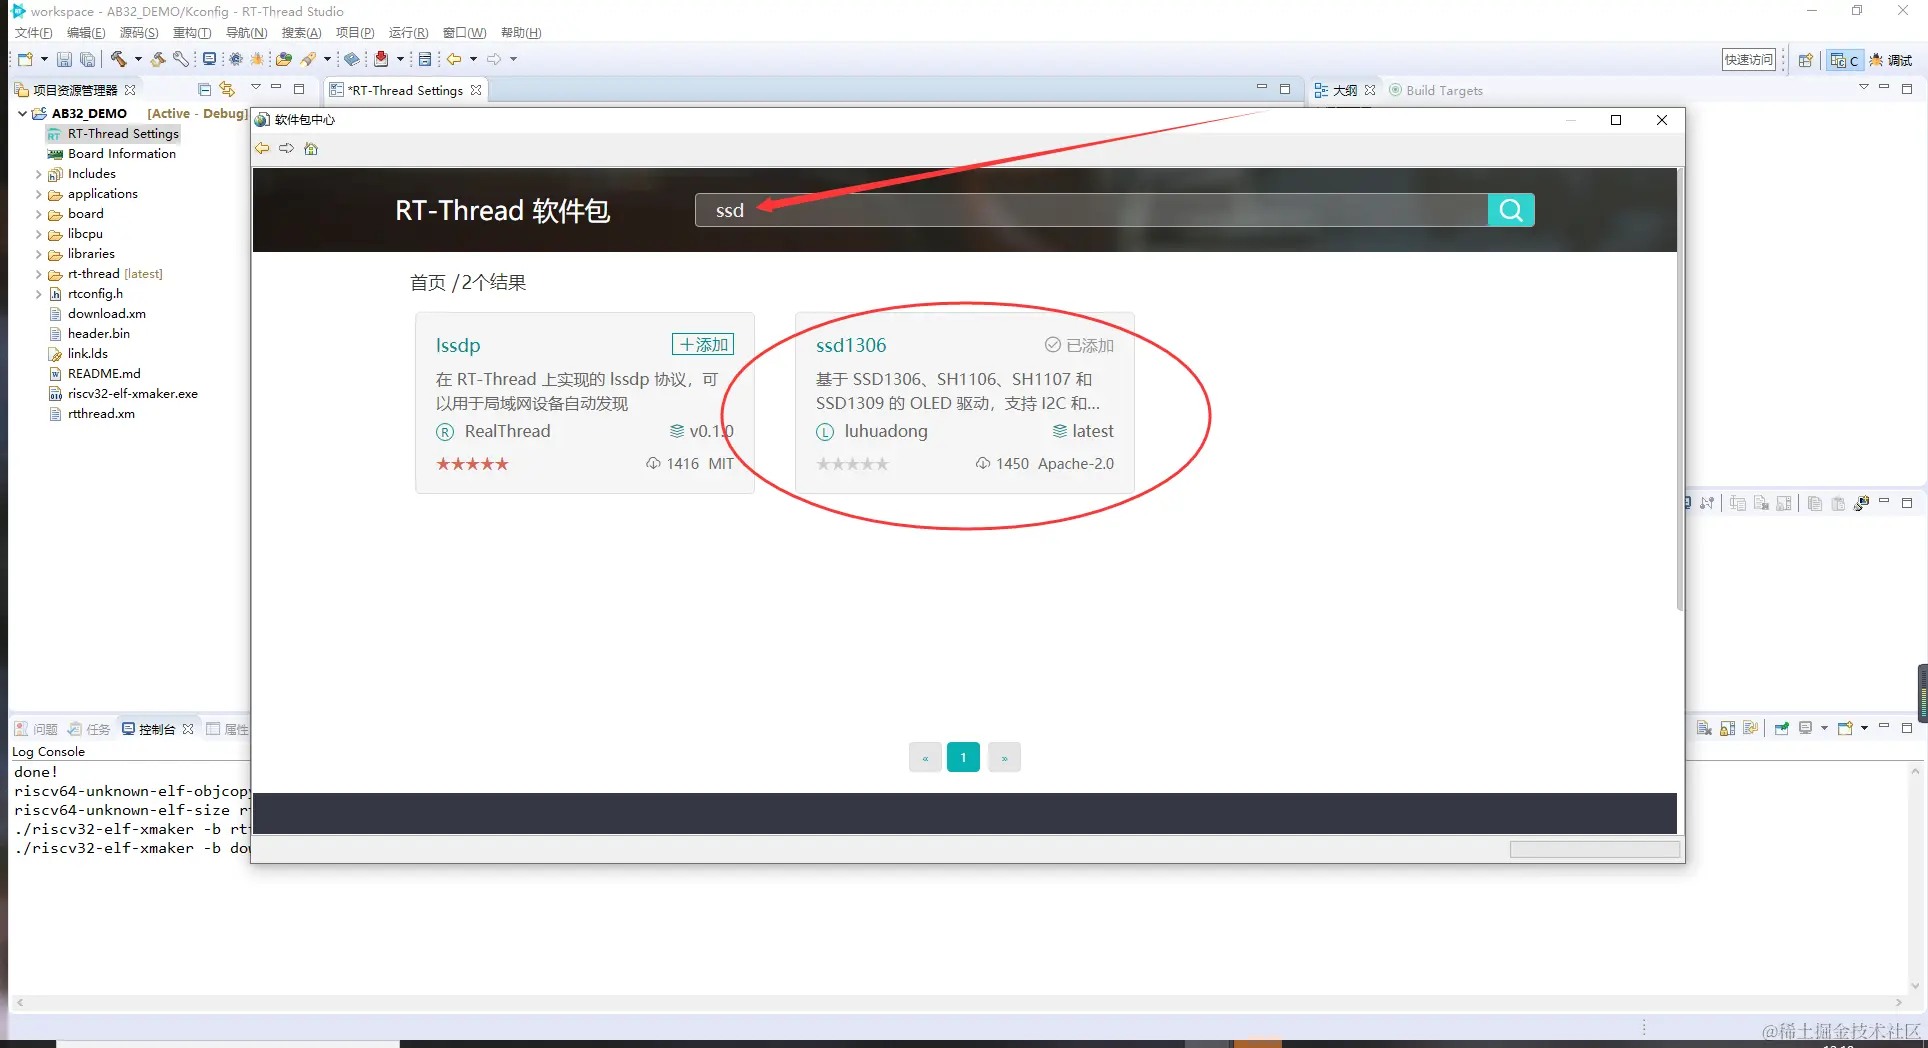Open the terminal monitor icon in toolbar

pyautogui.click(x=209, y=59)
